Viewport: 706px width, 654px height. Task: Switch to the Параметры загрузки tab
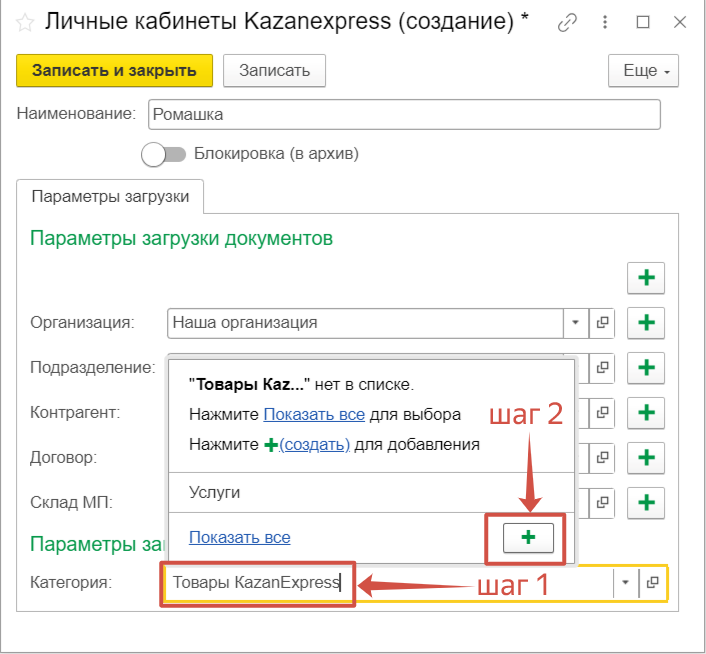click(110, 197)
